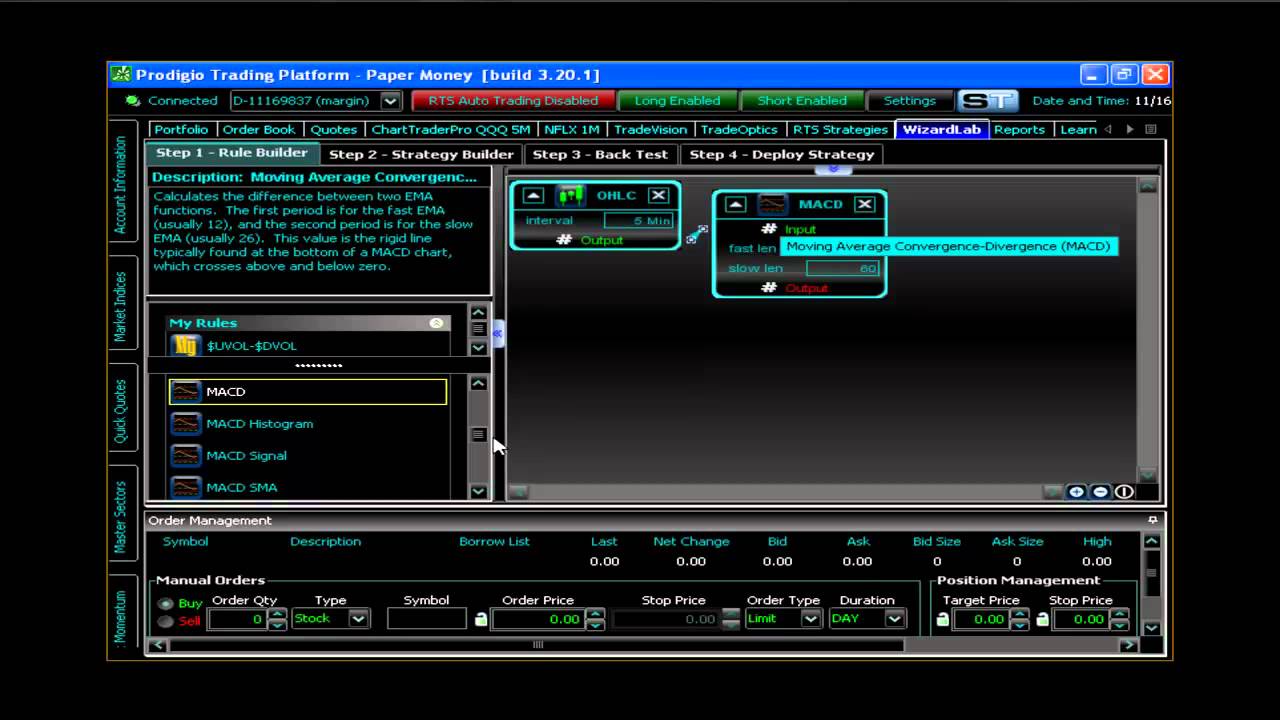
Task: Open the Duration DAY dropdown
Action: 894,619
